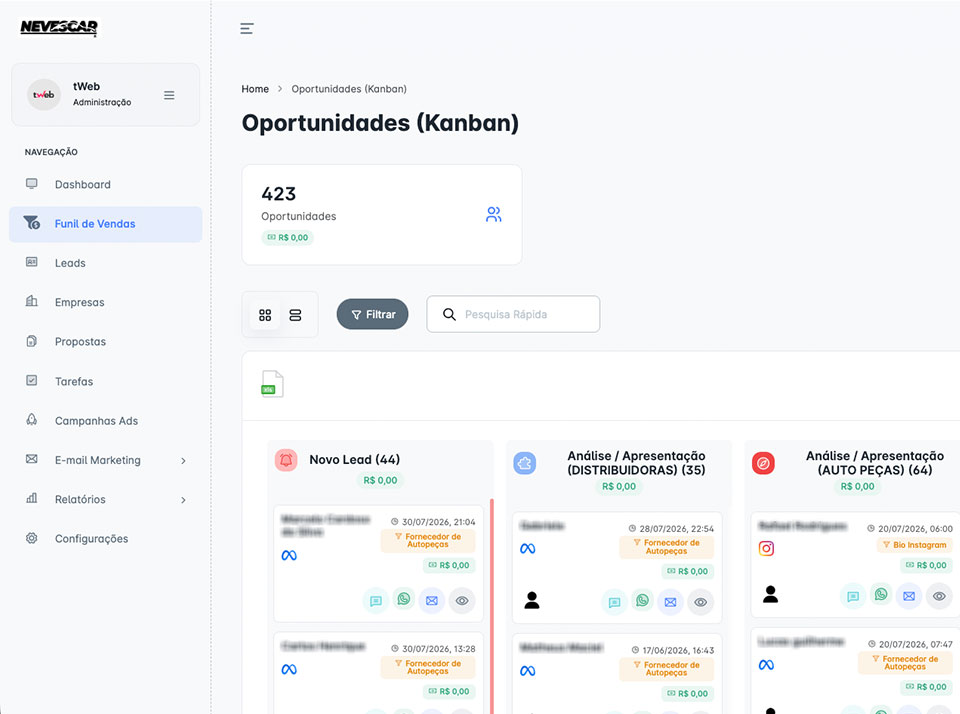Expand the E-mail Marketing submenu chevron
960x714 pixels.
[x=183, y=460]
